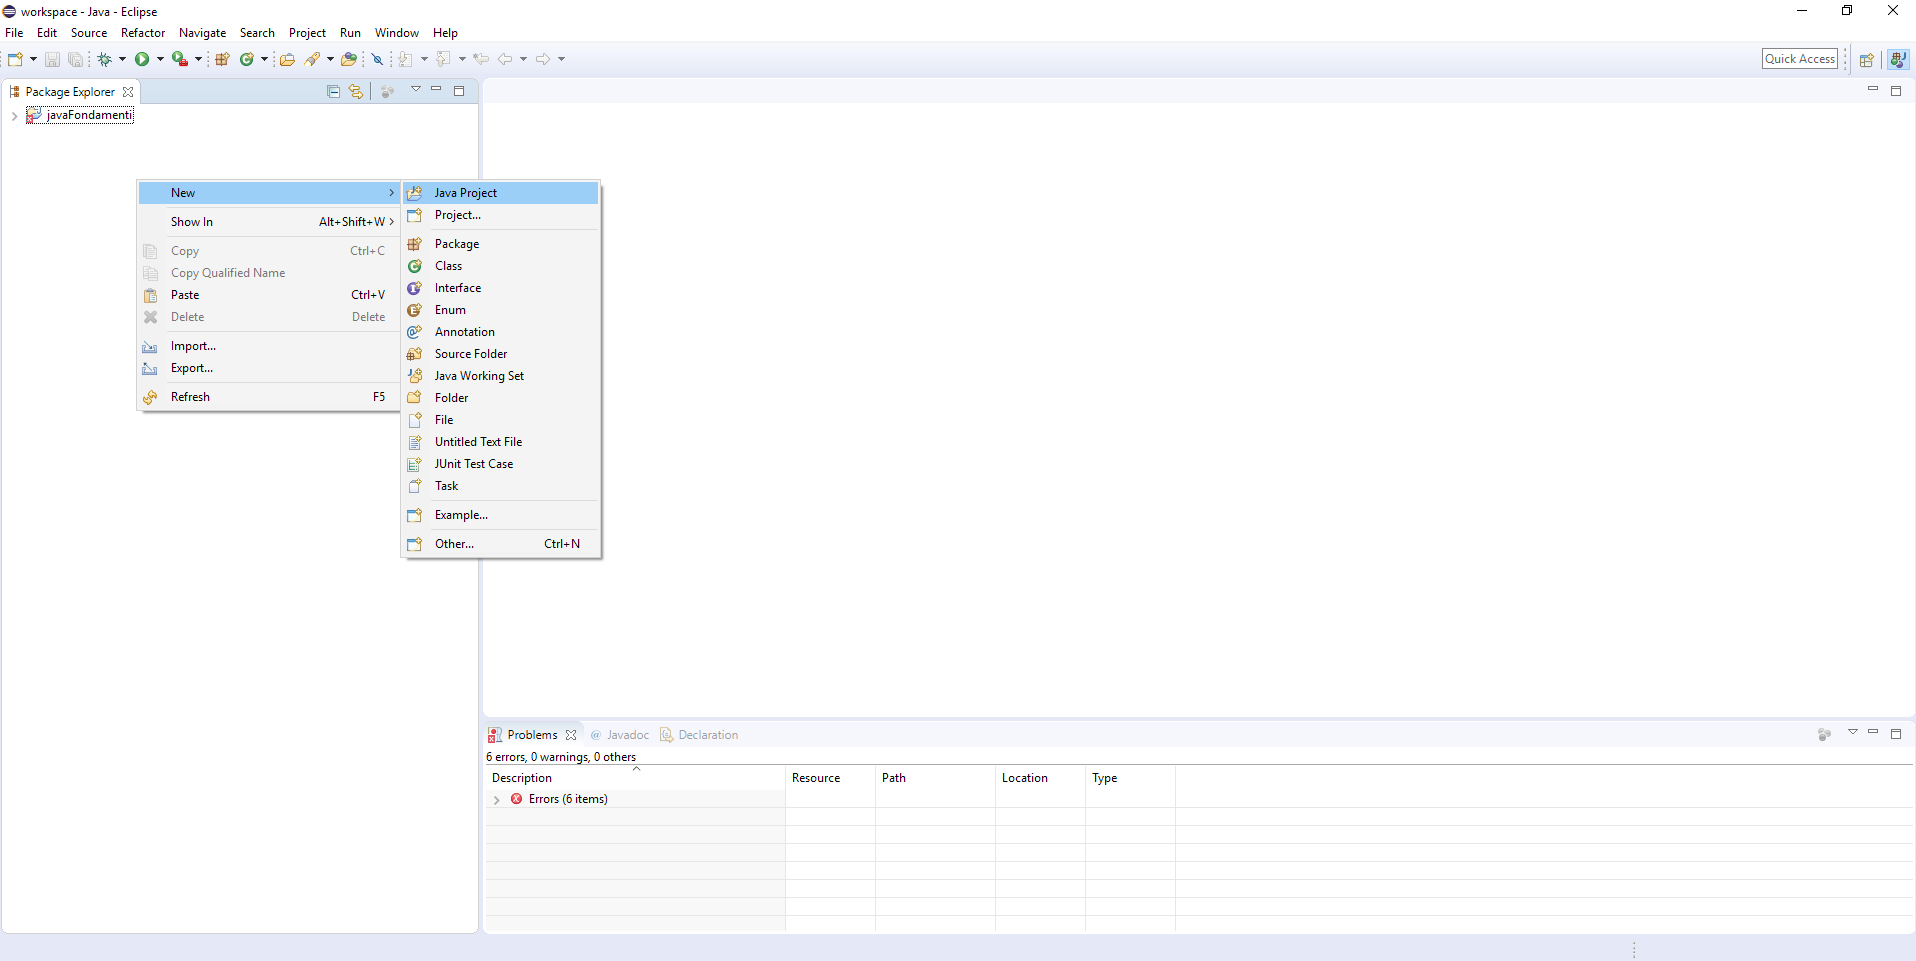The width and height of the screenshot is (1916, 961).
Task: Choose Source Folder from New submenu
Action: [x=500, y=354]
